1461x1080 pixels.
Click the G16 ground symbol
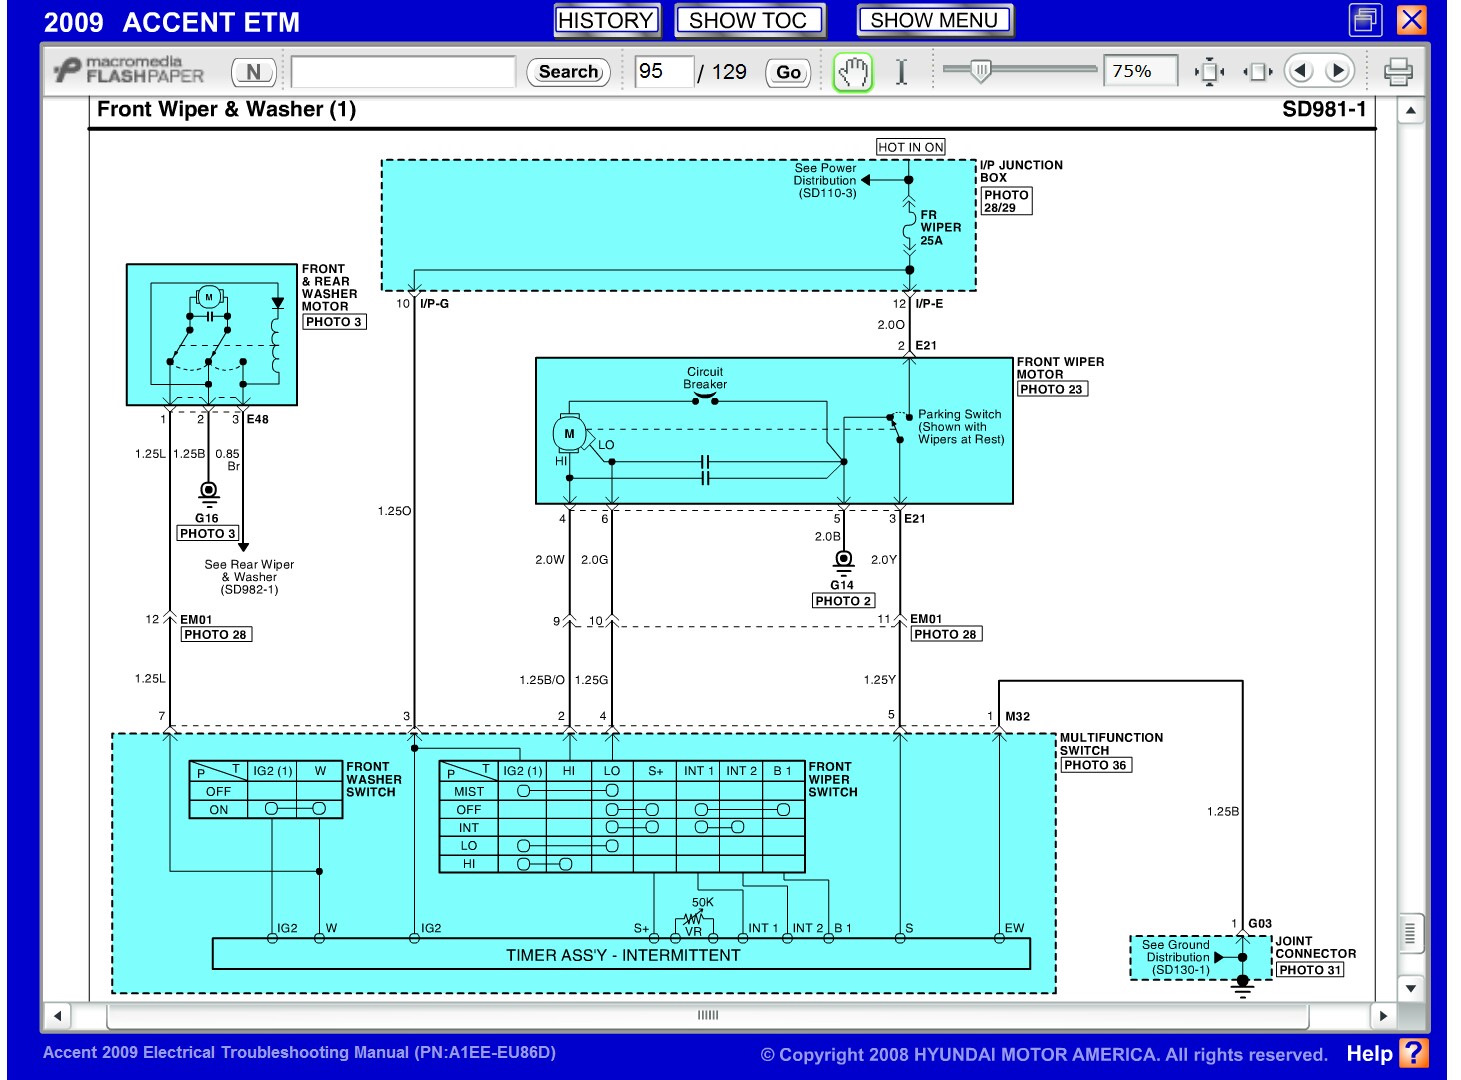pos(208,494)
